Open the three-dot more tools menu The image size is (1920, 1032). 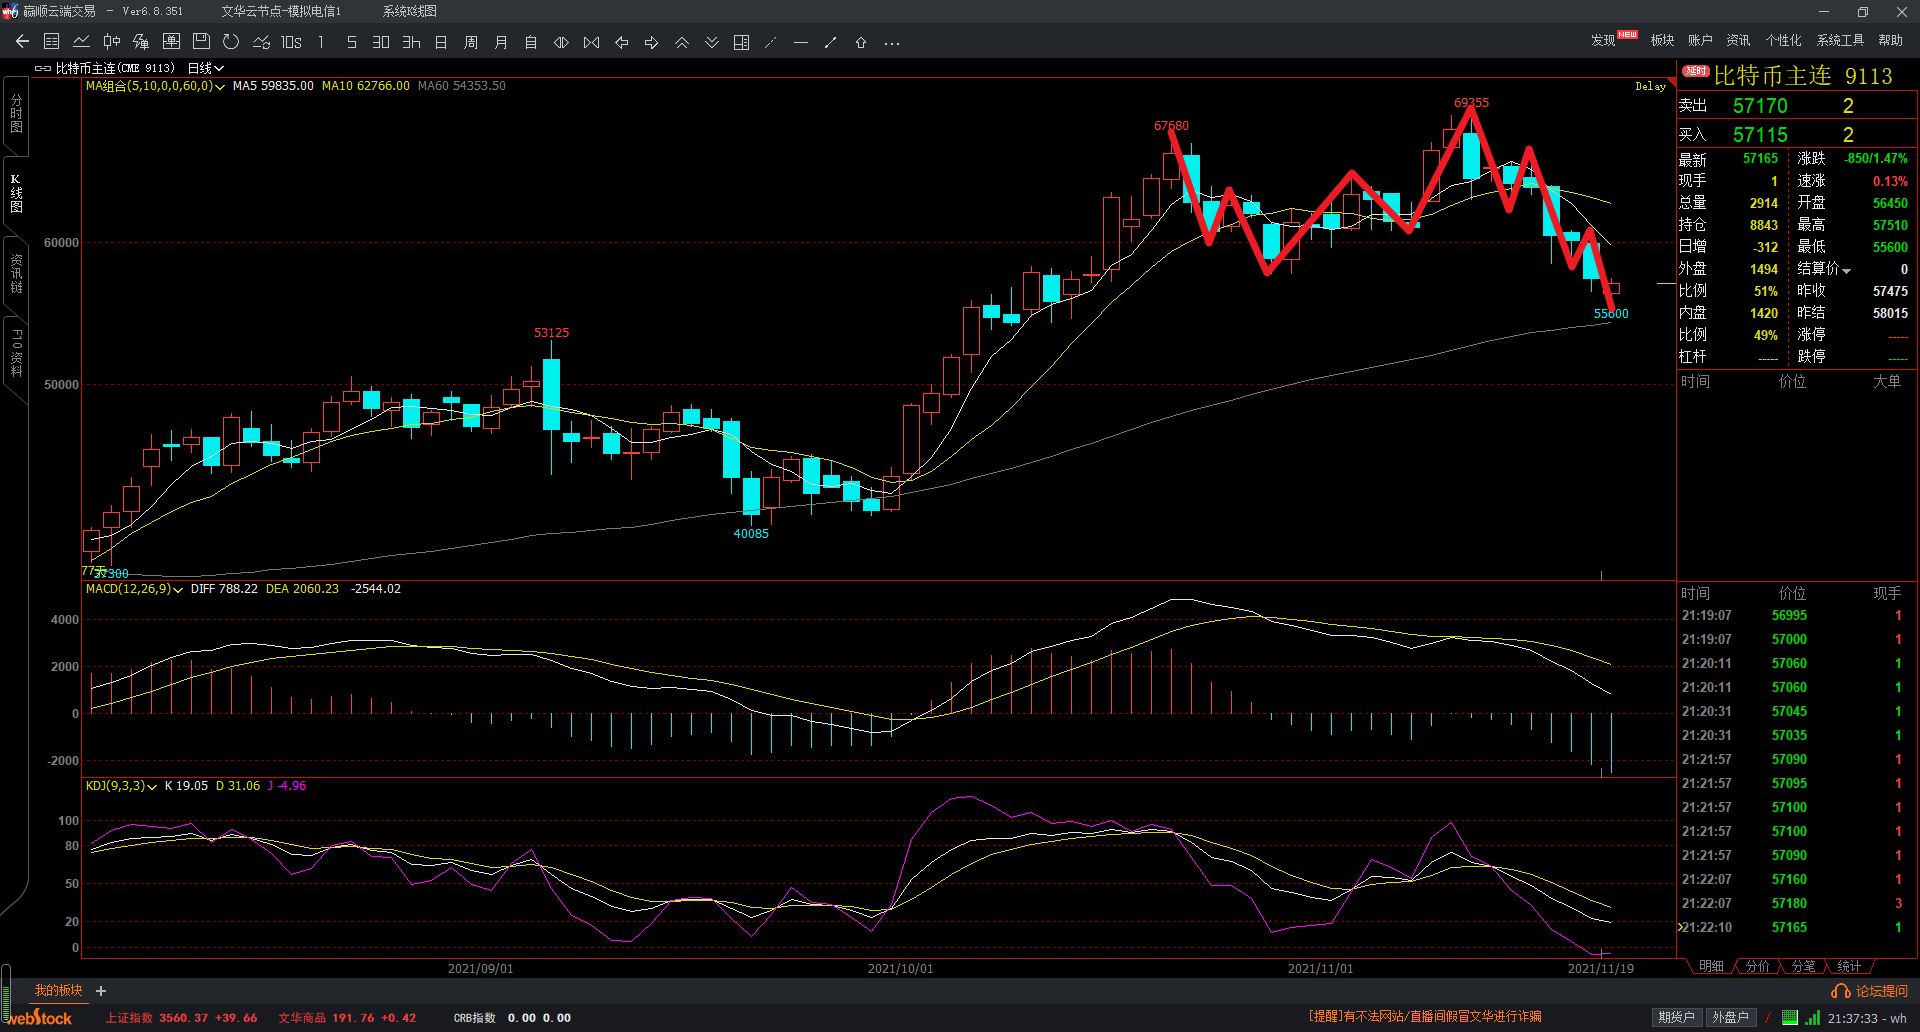coord(892,43)
